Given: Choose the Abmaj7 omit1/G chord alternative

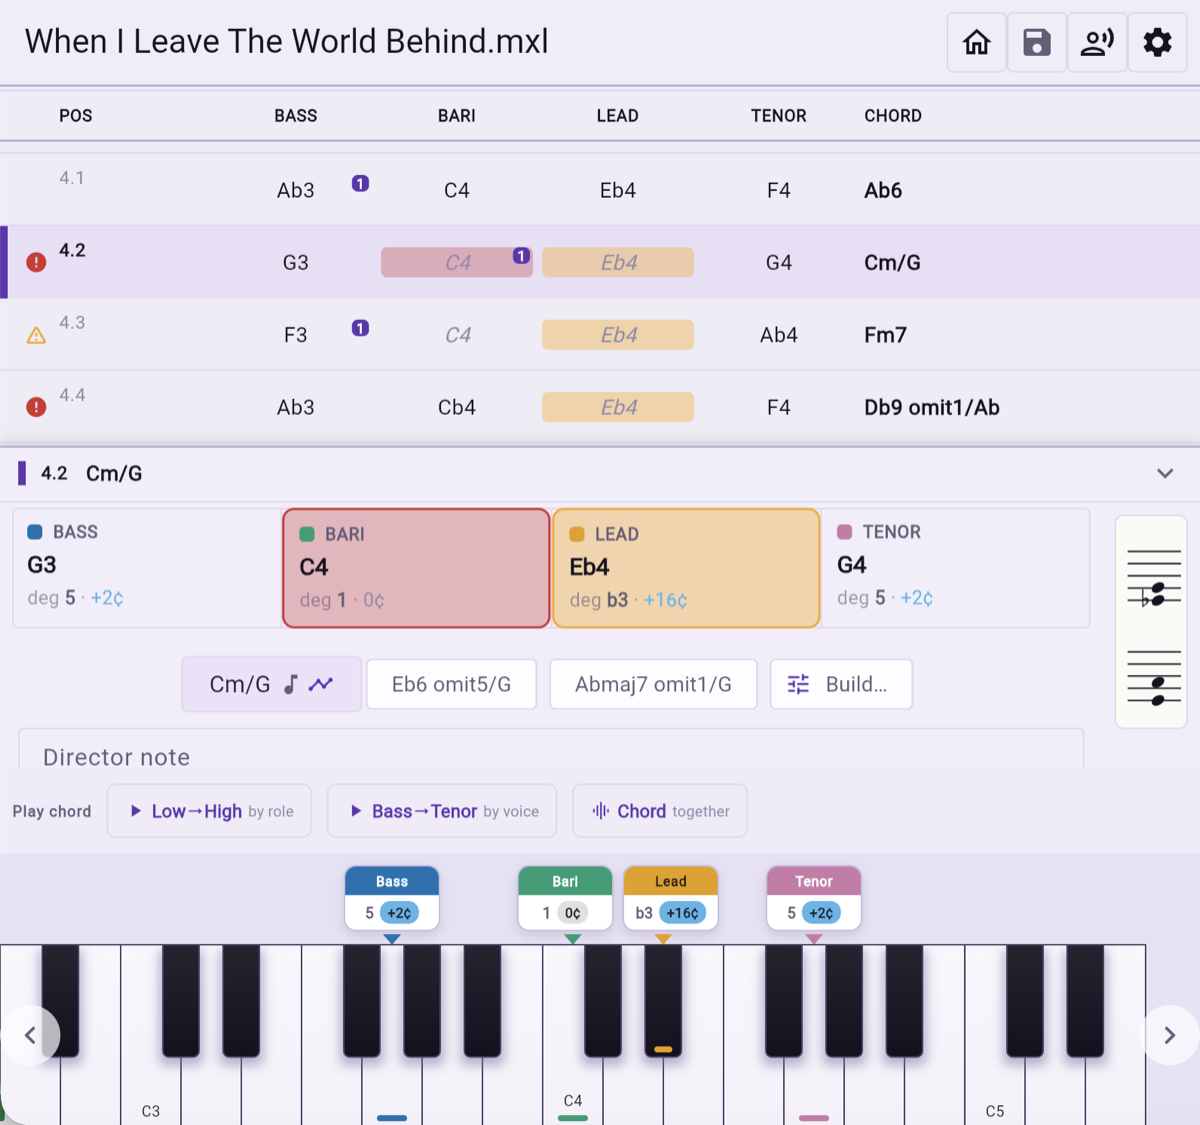Looking at the screenshot, I should tap(653, 684).
